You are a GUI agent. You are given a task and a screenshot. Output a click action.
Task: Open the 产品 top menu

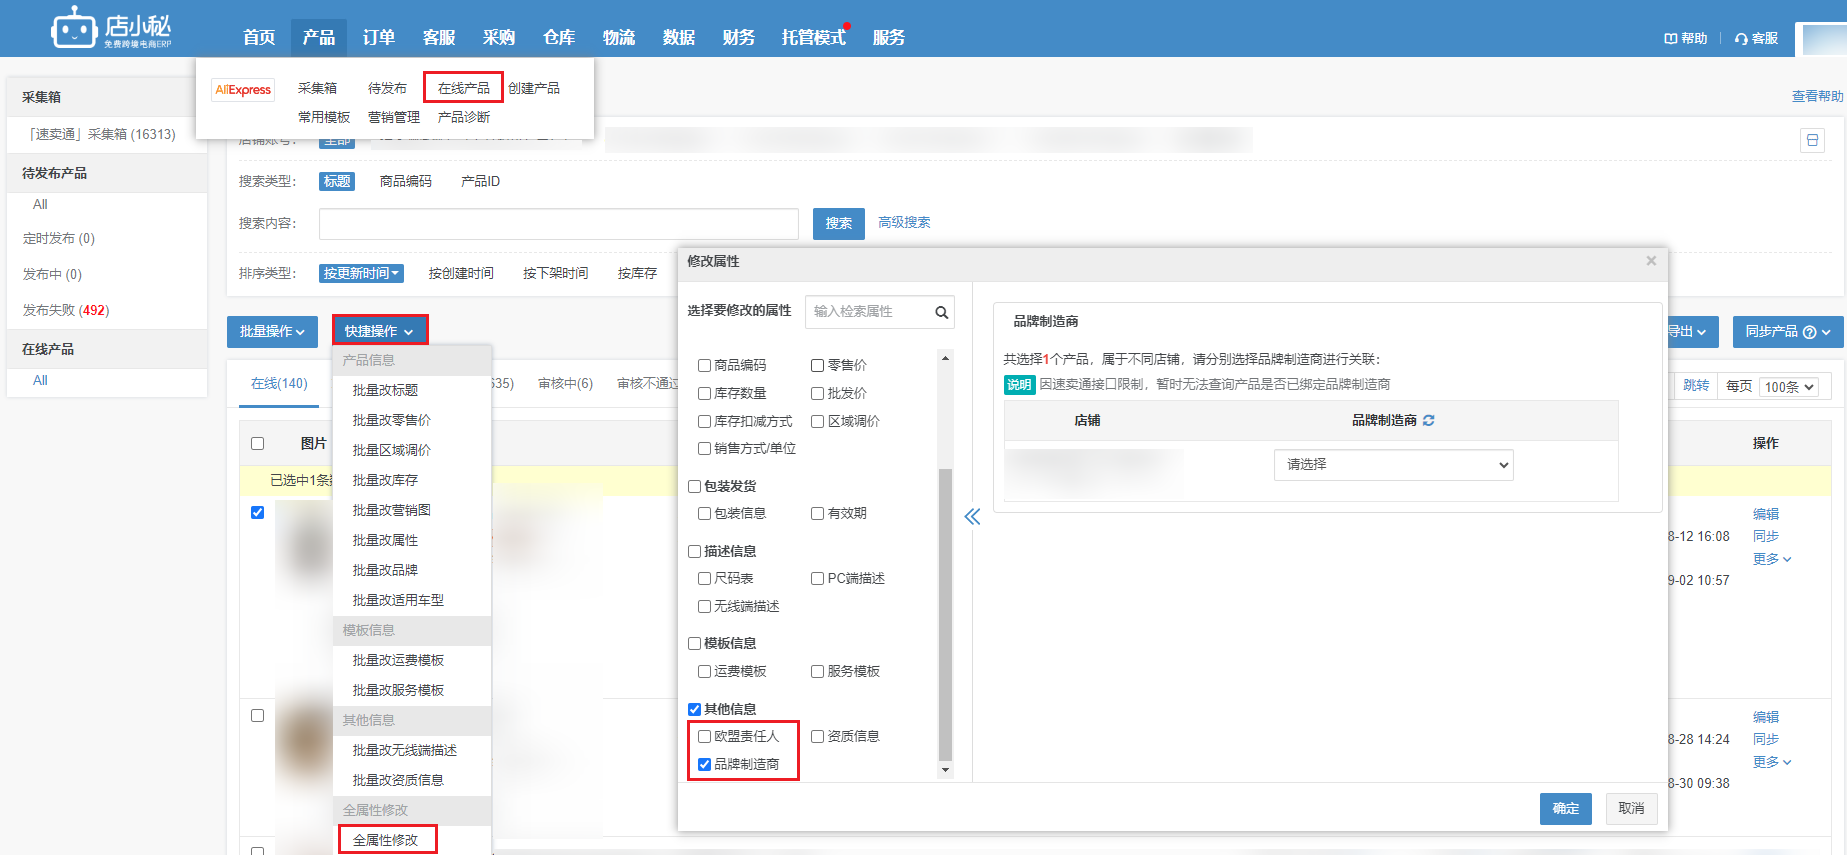coord(319,38)
